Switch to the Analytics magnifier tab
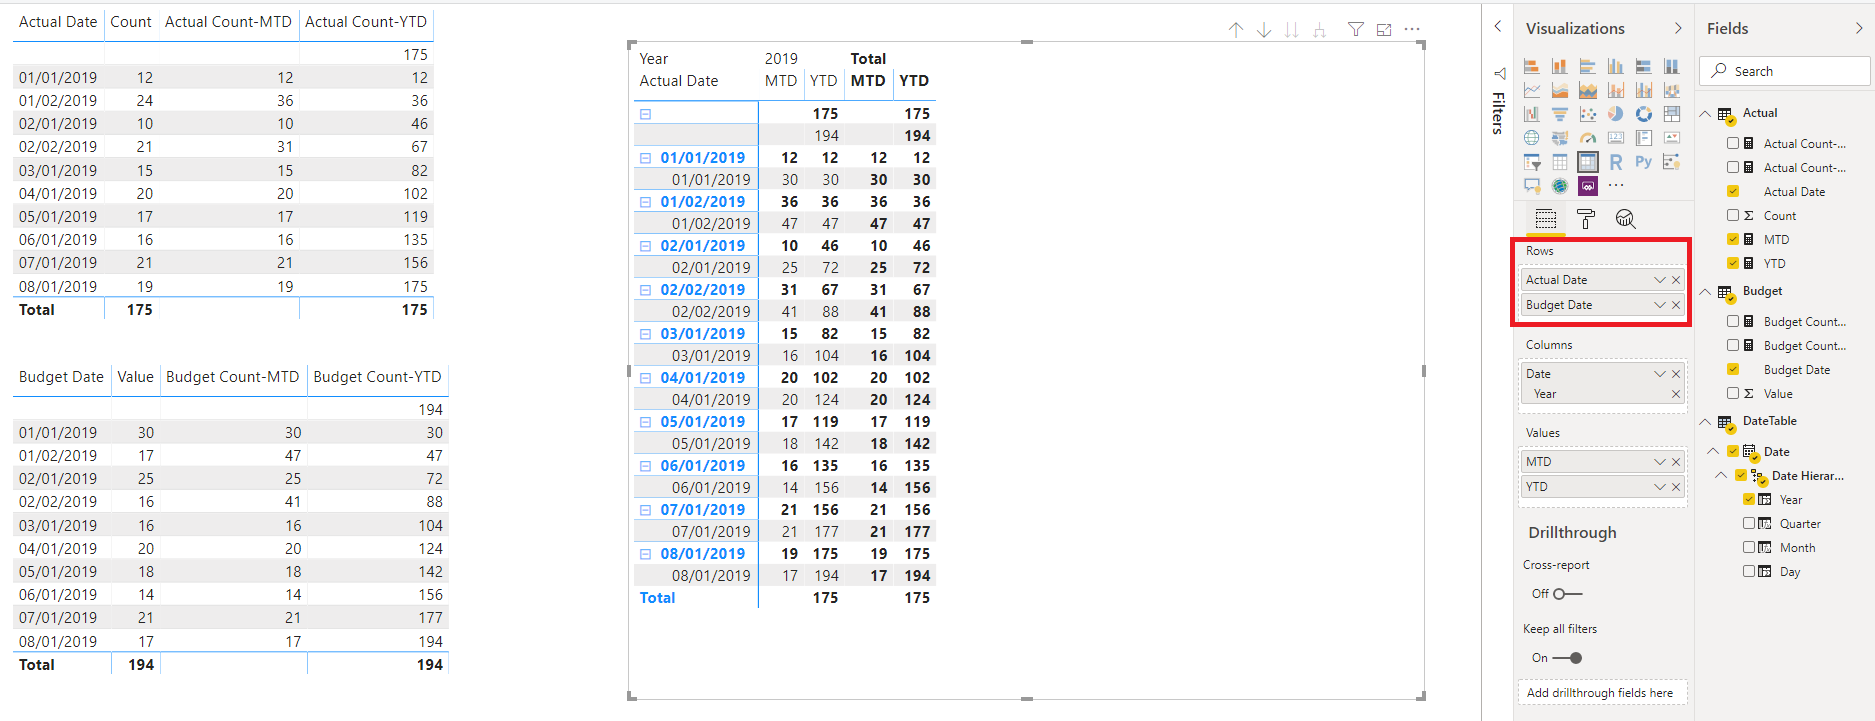This screenshot has width=1875, height=721. 1626,219
